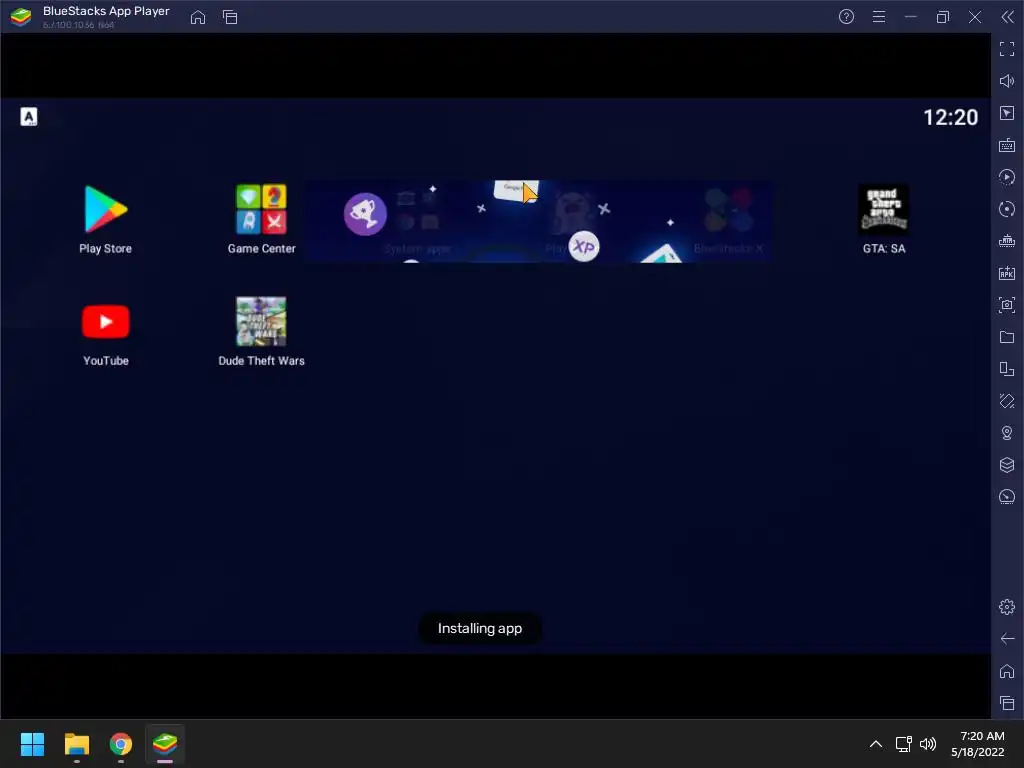The width and height of the screenshot is (1024, 768).
Task: Click the BlueStacks home icon in title bar
Action: tap(198, 17)
